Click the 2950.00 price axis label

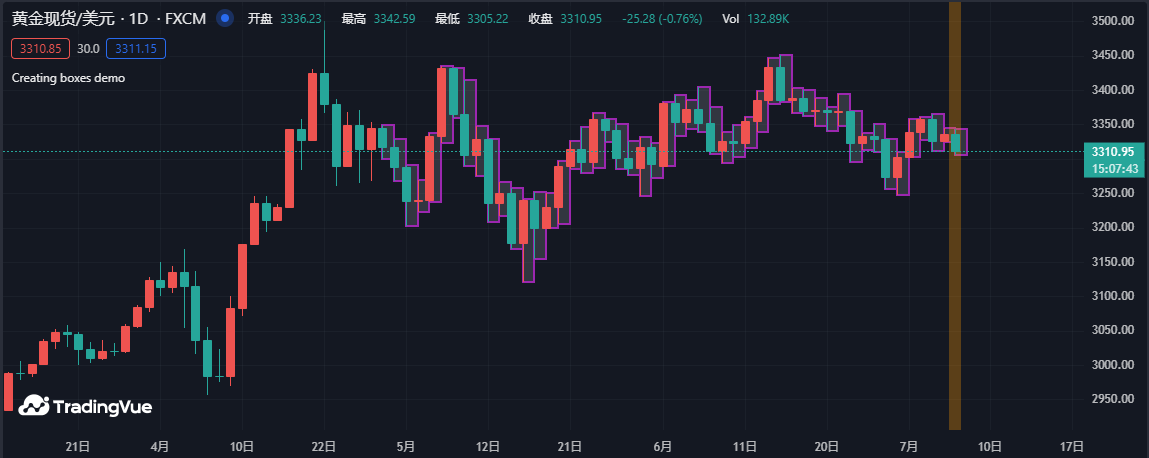point(1112,399)
